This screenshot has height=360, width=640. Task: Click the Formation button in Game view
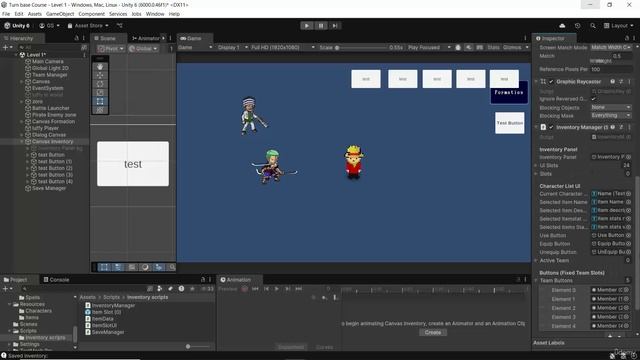(x=509, y=92)
